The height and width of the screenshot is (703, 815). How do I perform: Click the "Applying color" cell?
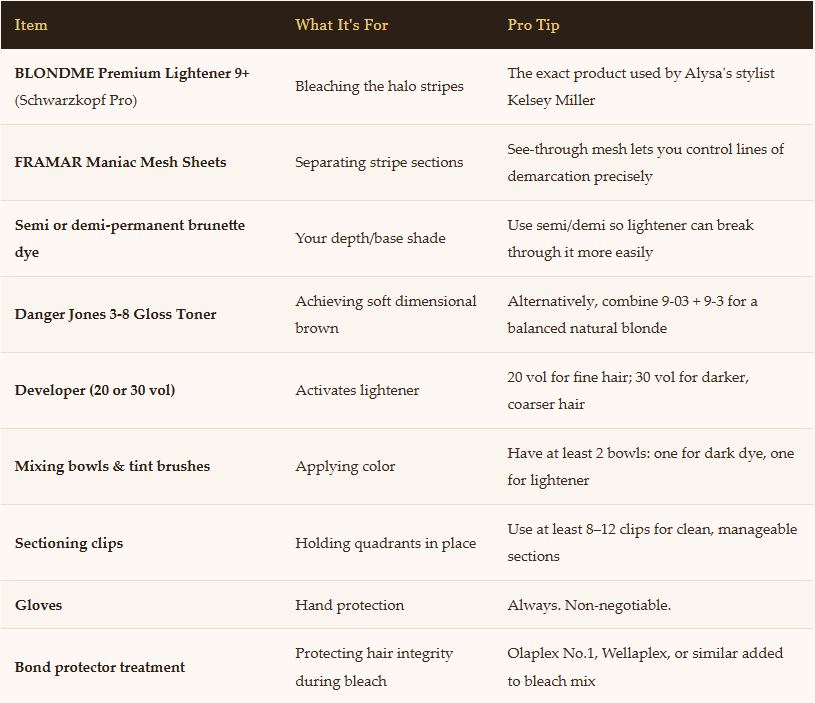pyautogui.click(x=345, y=466)
